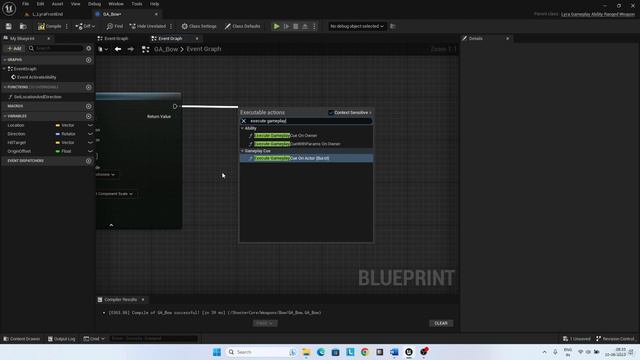Viewport: 640px width, 360px height.
Task: Add a new variable with Variables plus icon
Action: [89, 116]
